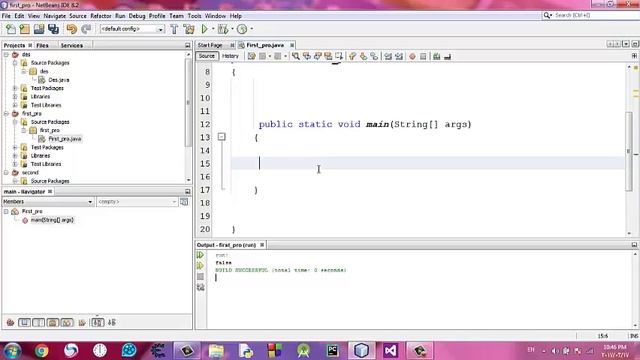The width and height of the screenshot is (640, 360).
Task: Open Visual Studio from the taskbar
Action: (x=390, y=350)
